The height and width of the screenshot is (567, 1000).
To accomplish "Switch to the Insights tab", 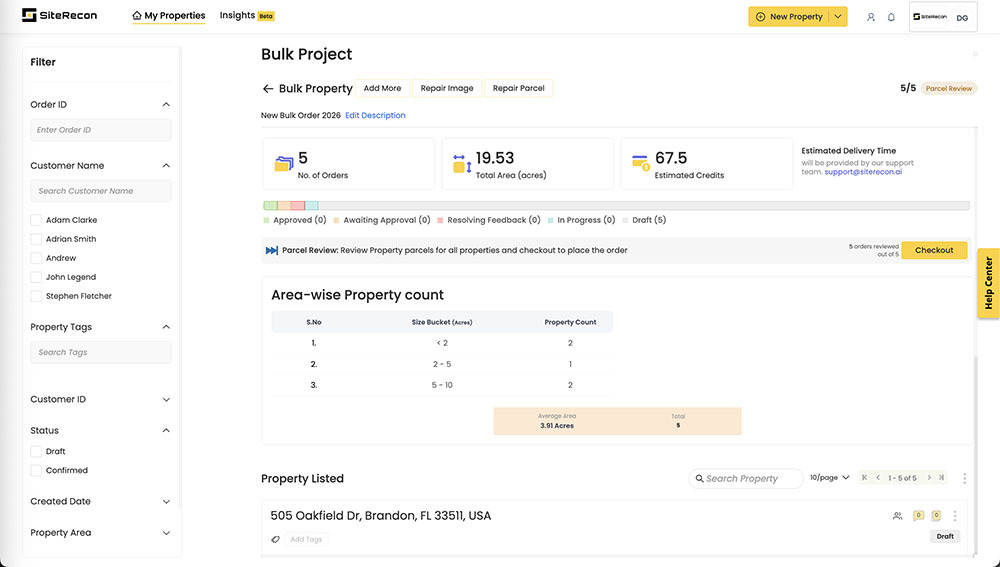I will point(238,16).
